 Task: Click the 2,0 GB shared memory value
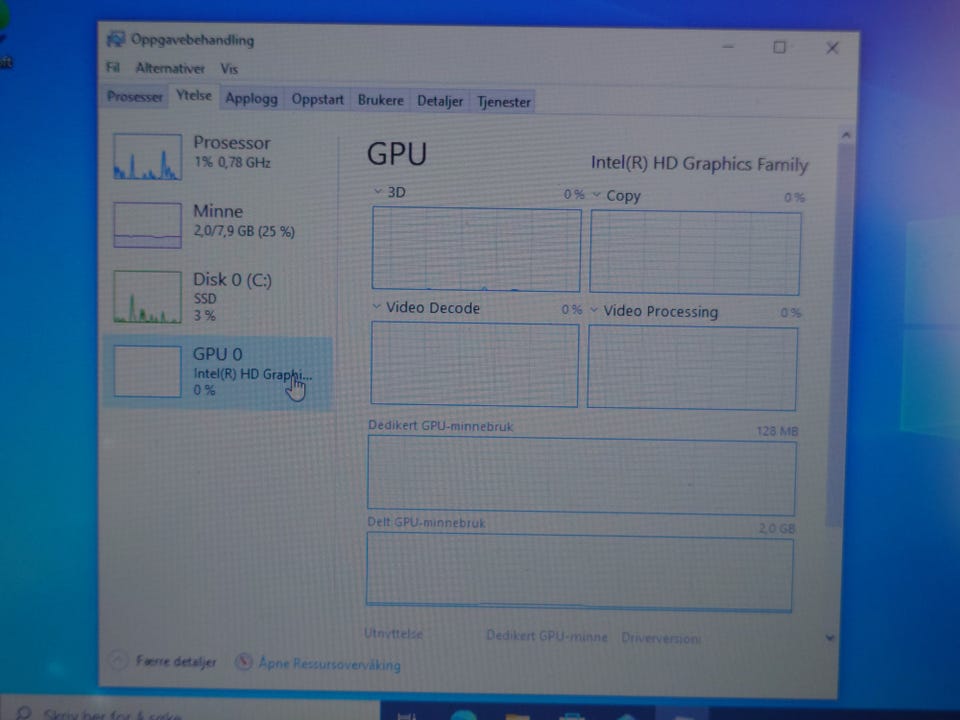[x=777, y=528]
